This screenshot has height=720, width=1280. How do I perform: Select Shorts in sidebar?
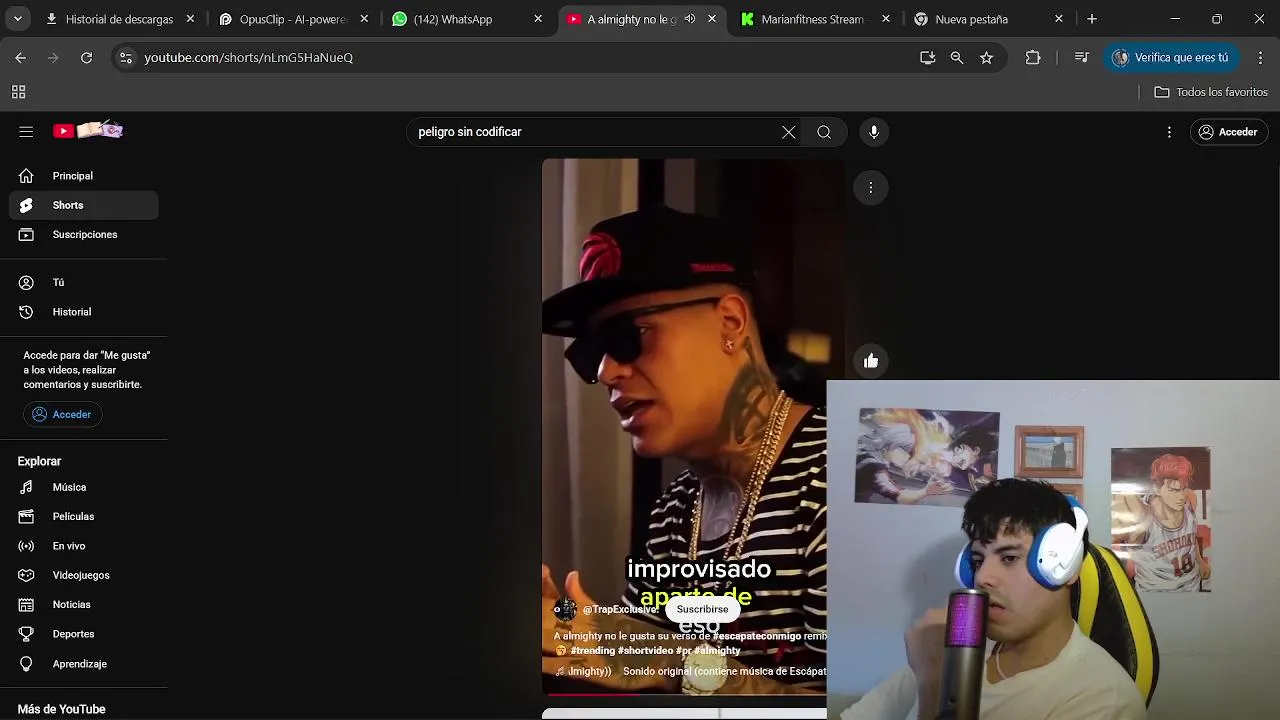point(84,205)
